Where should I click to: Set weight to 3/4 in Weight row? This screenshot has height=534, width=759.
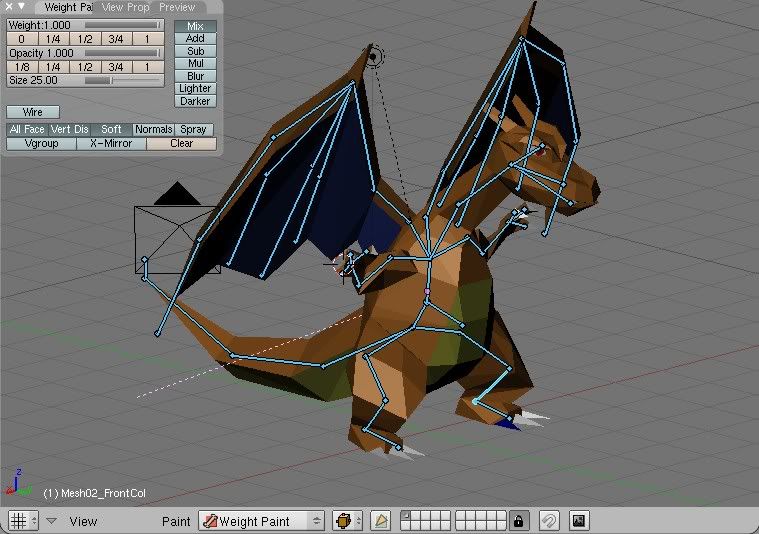point(116,39)
